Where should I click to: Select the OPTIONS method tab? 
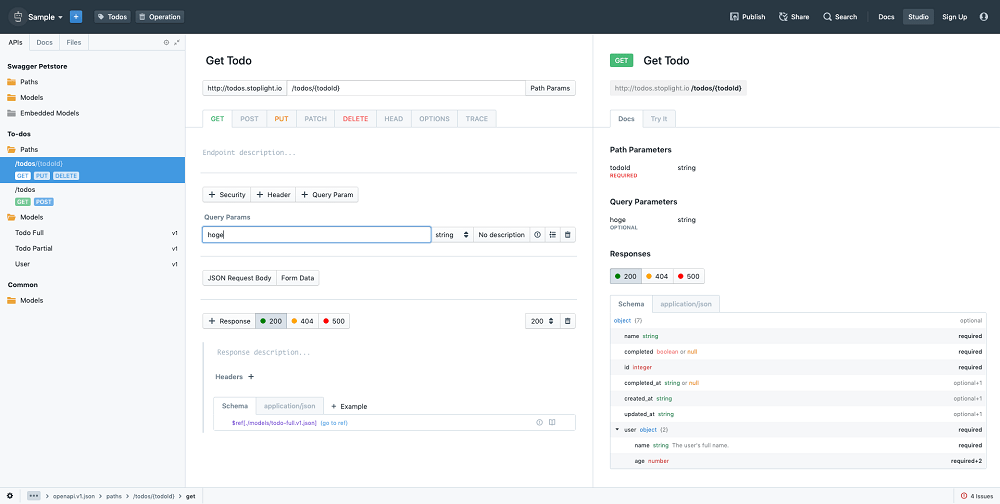coord(434,119)
